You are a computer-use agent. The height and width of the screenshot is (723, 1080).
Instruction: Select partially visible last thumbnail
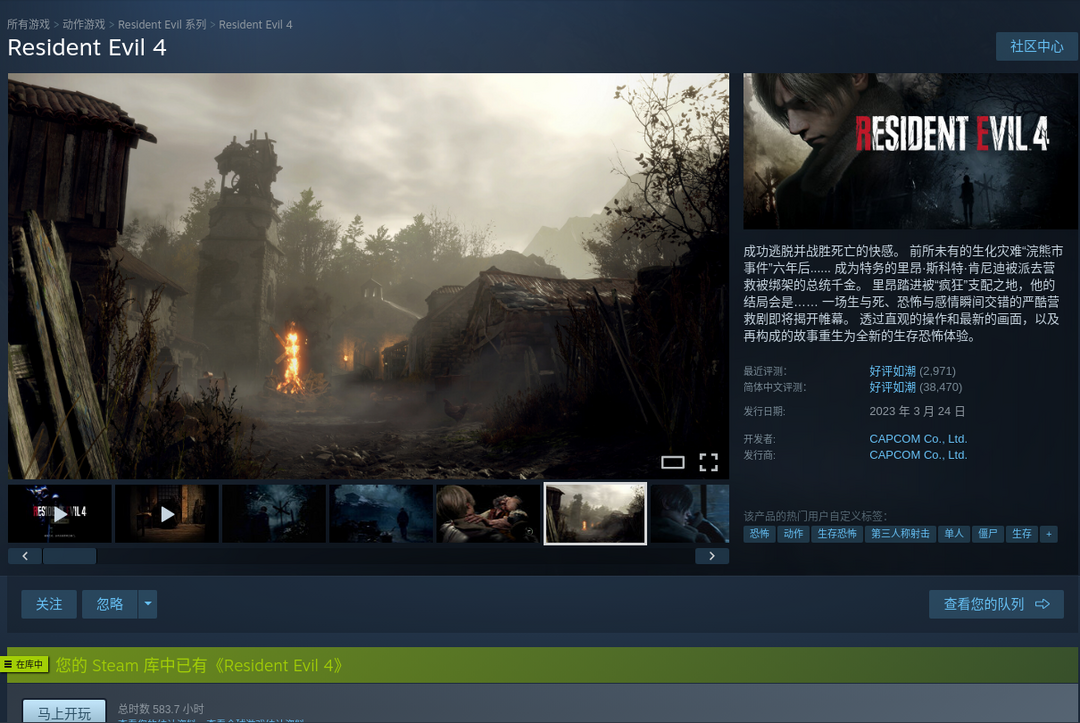point(689,514)
